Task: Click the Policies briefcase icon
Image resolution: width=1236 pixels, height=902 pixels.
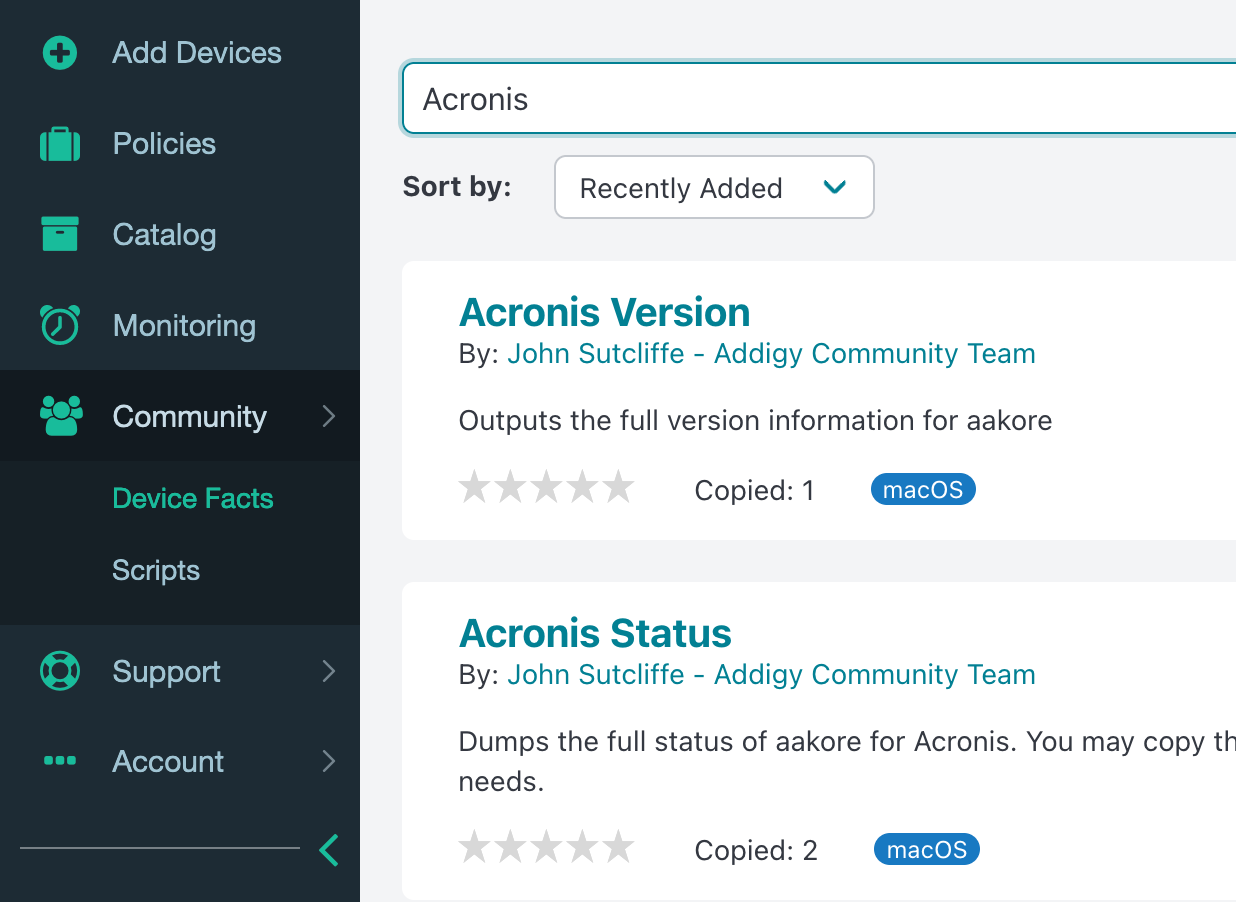Action: [x=60, y=144]
